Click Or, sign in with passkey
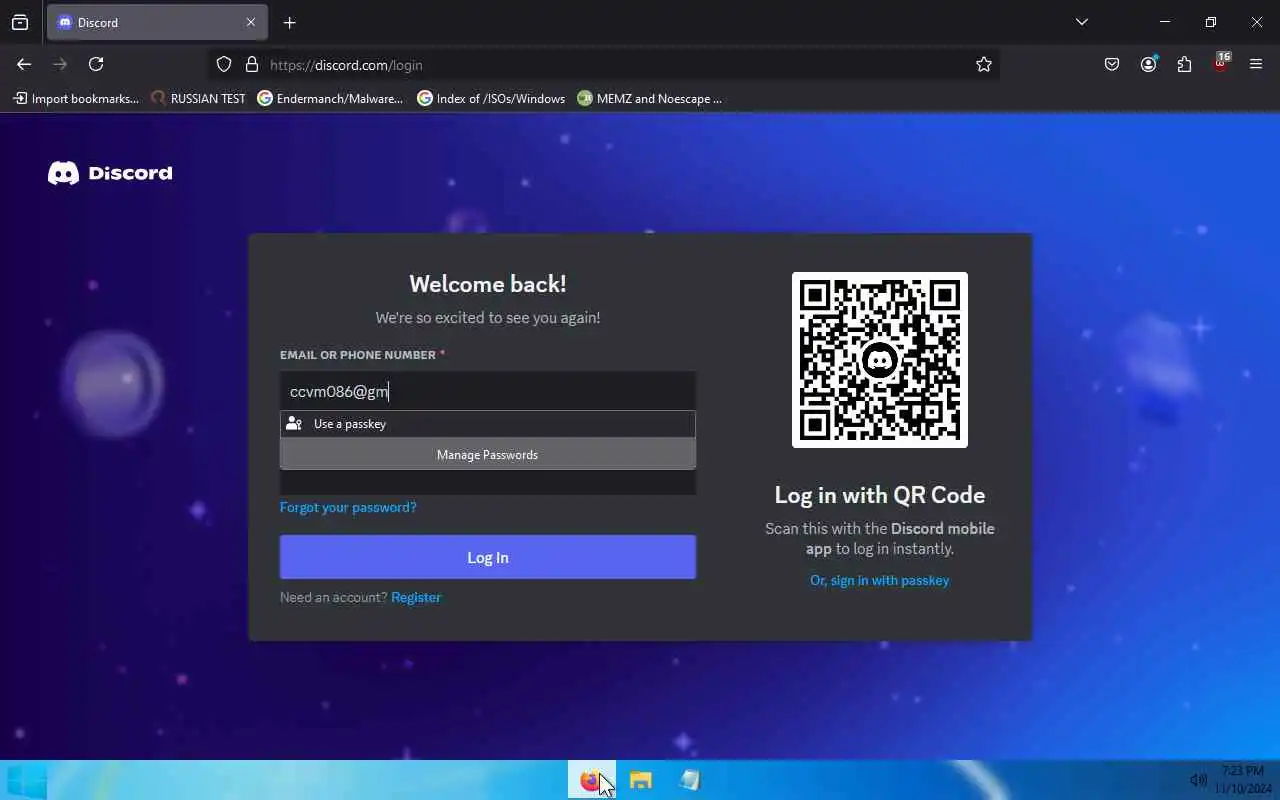 (x=880, y=580)
